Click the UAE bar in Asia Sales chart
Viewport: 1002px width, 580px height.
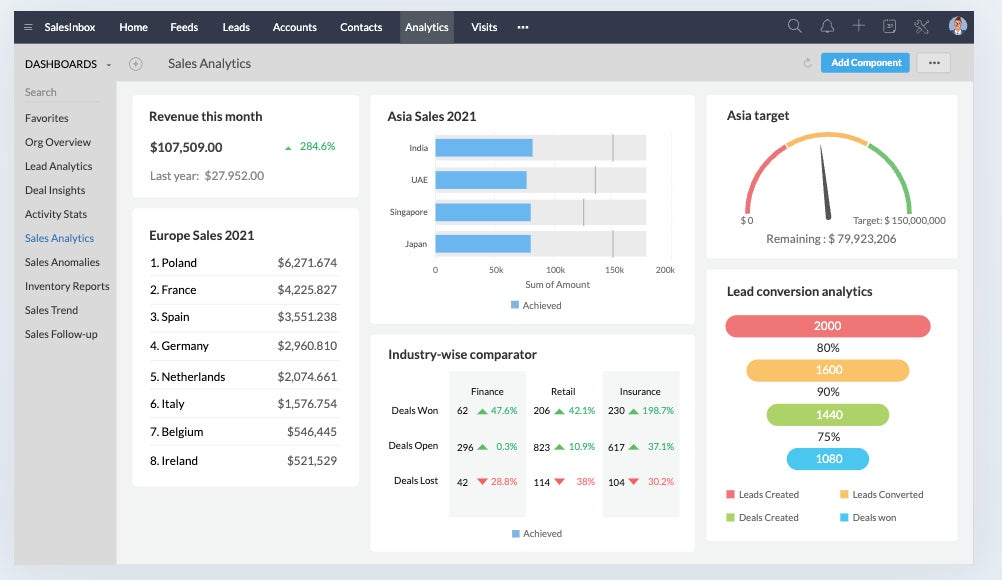point(481,179)
